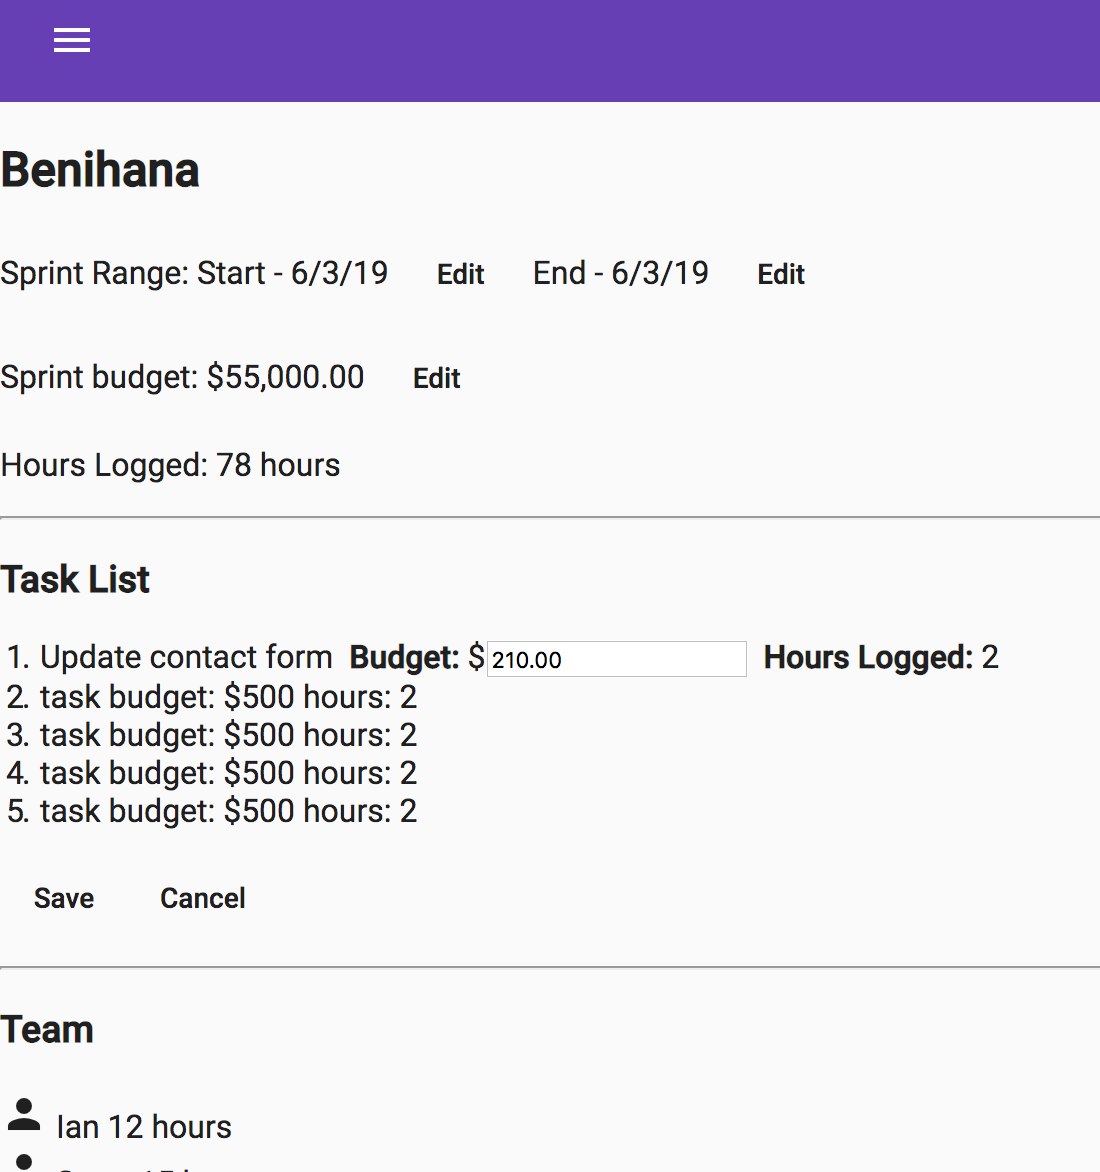Edit the sprint start date
The image size is (1100, 1172).
(x=460, y=274)
